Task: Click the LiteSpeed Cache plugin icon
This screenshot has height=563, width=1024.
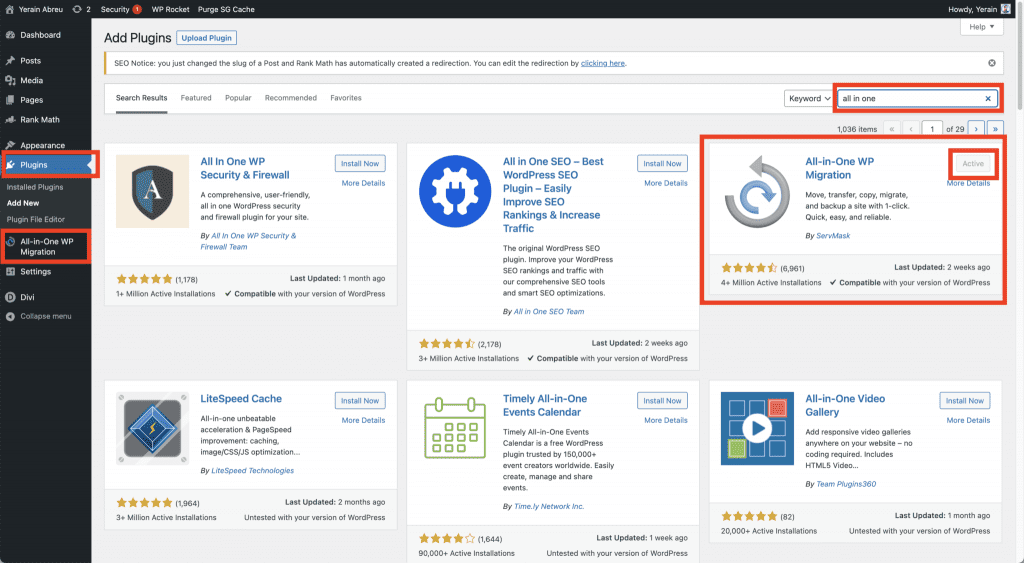Action: tap(153, 428)
